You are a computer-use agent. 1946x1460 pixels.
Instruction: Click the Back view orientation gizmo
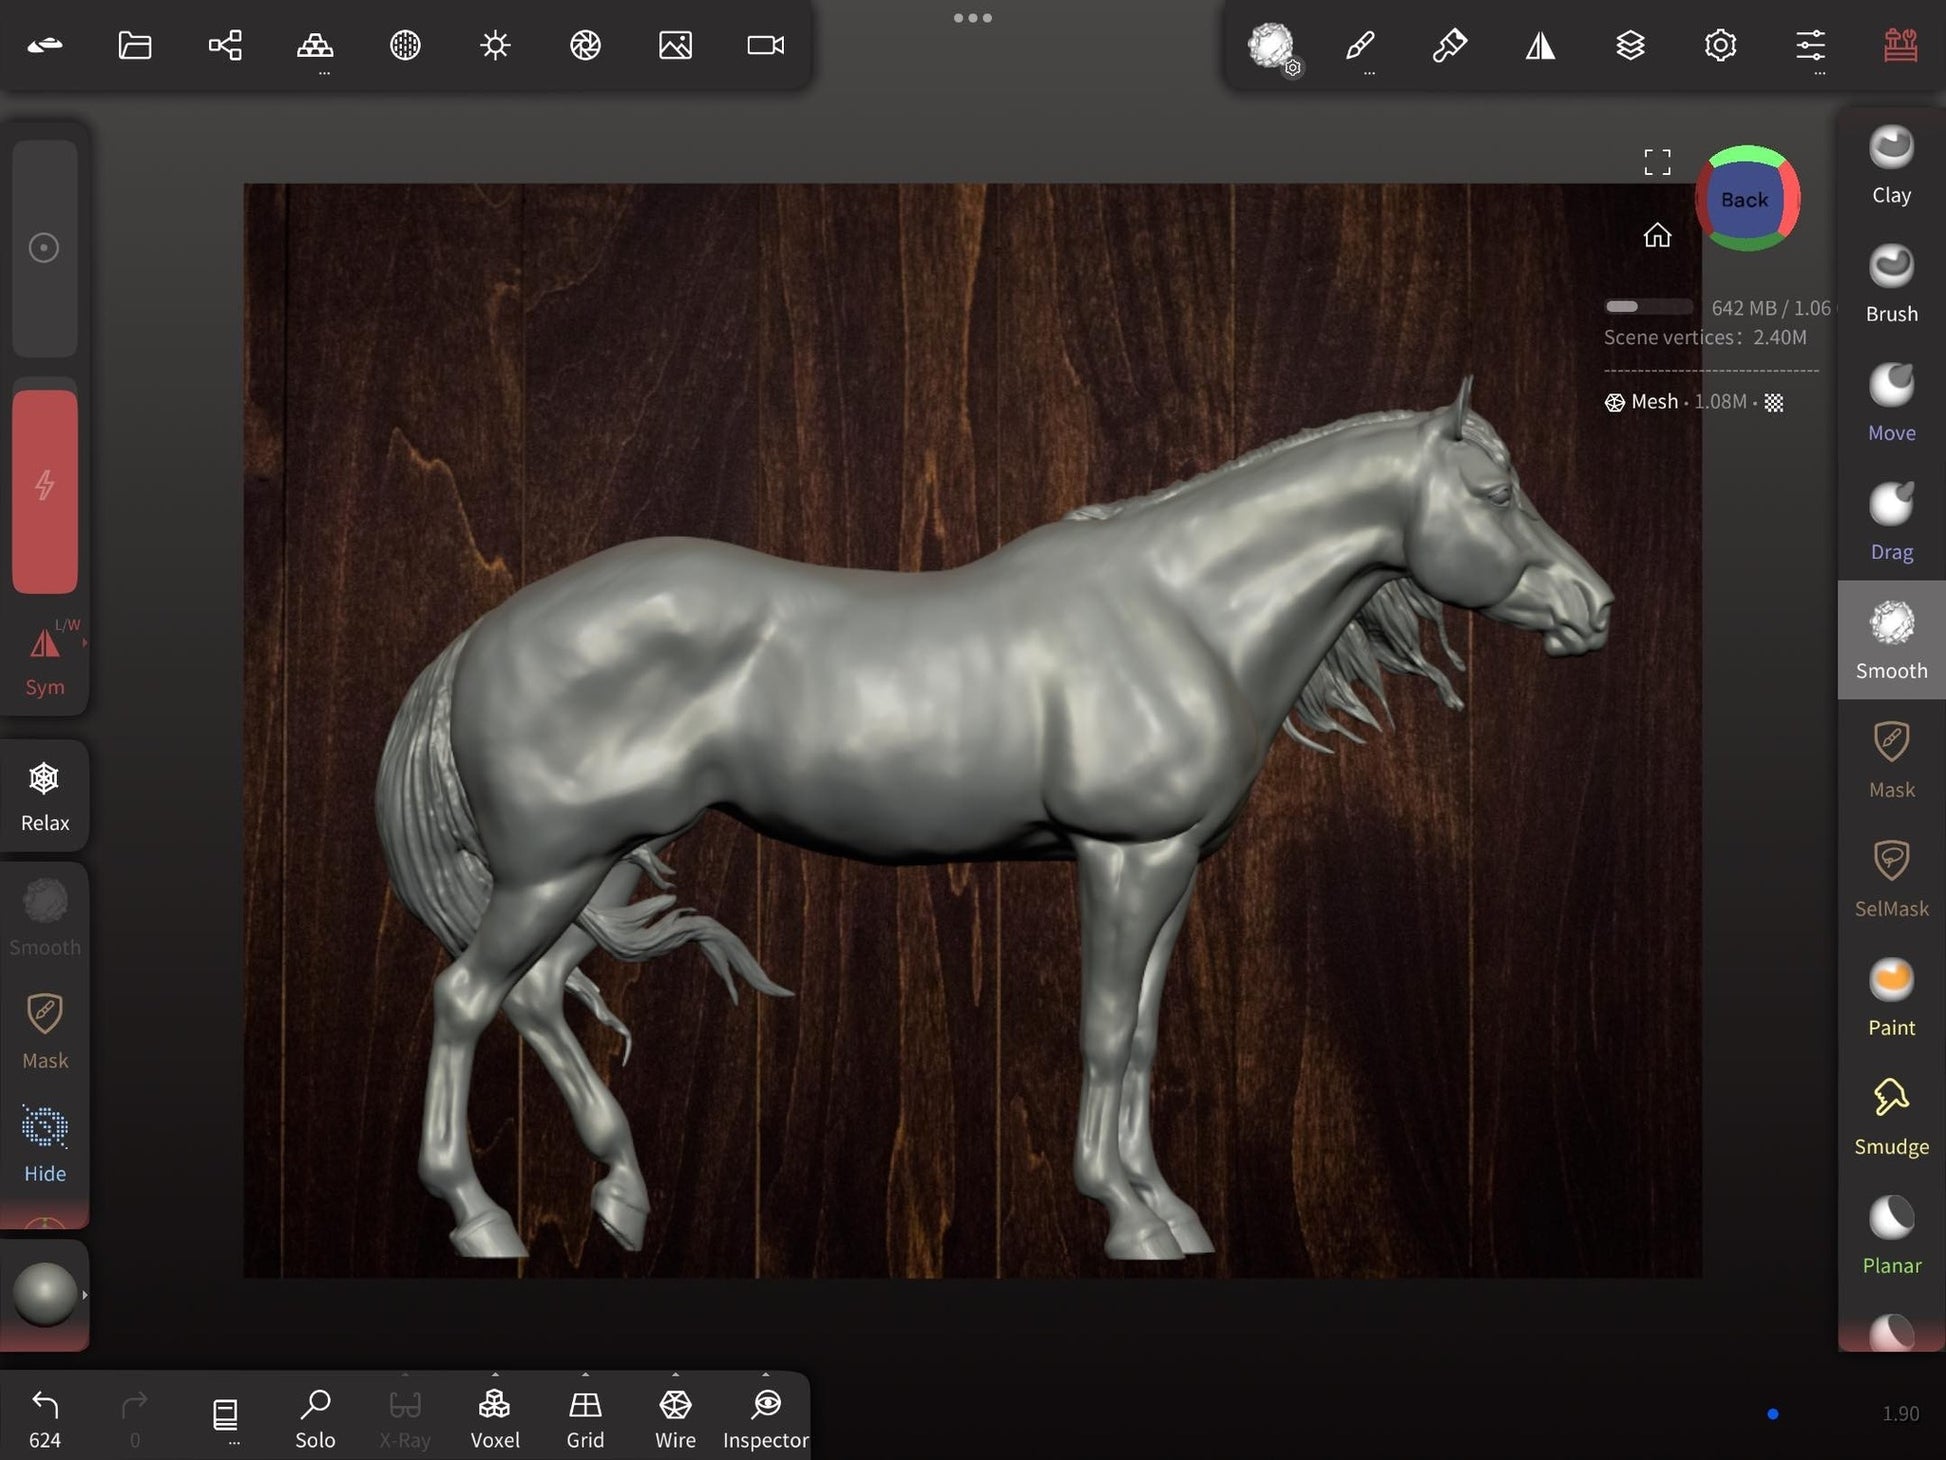1745,200
